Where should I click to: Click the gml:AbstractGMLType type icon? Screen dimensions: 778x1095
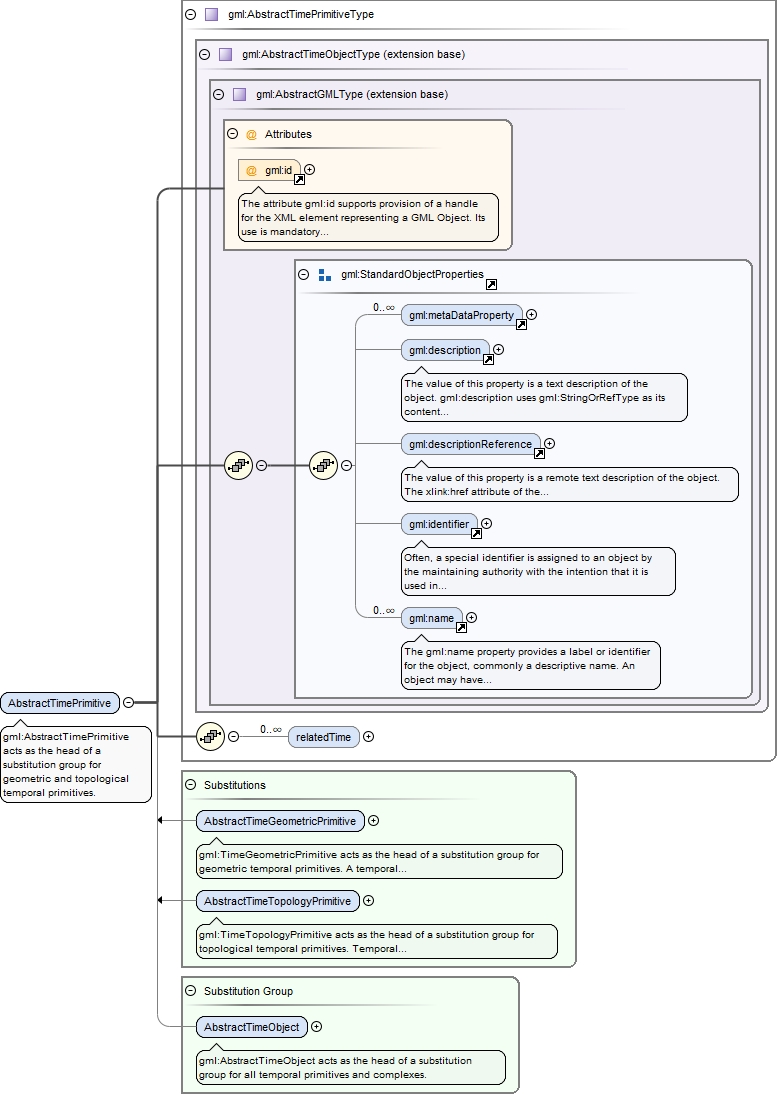[x=240, y=94]
